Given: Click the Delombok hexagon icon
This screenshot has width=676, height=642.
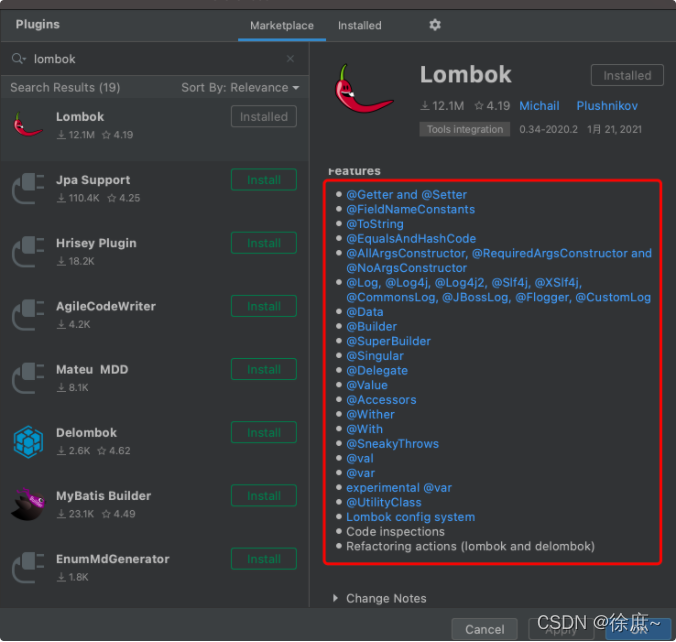Looking at the screenshot, I should pos(28,442).
